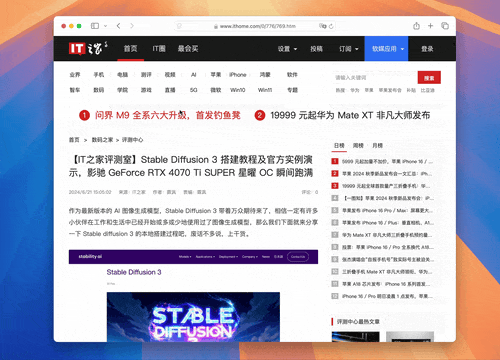Screen dimensions: 500x360
Task: Open the 测评 category
Action: 146,75
